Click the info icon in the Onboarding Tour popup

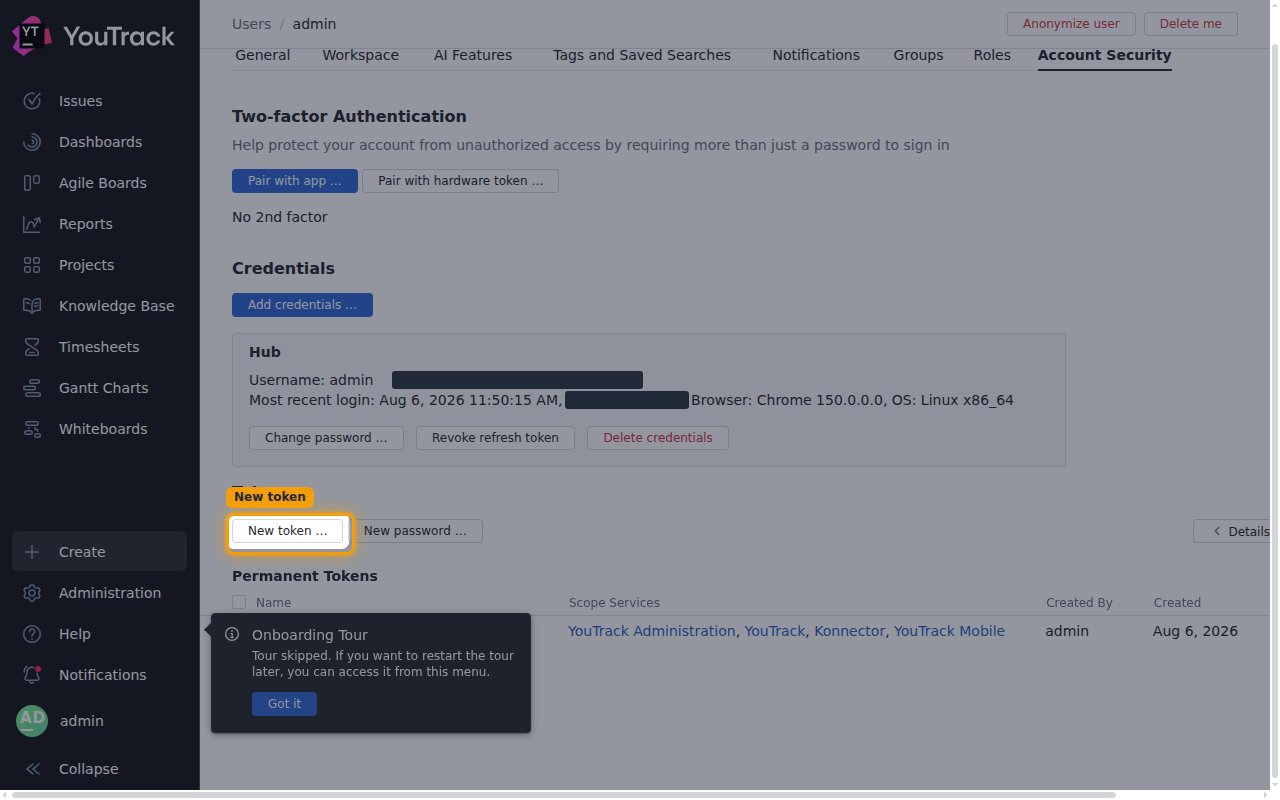(x=232, y=634)
